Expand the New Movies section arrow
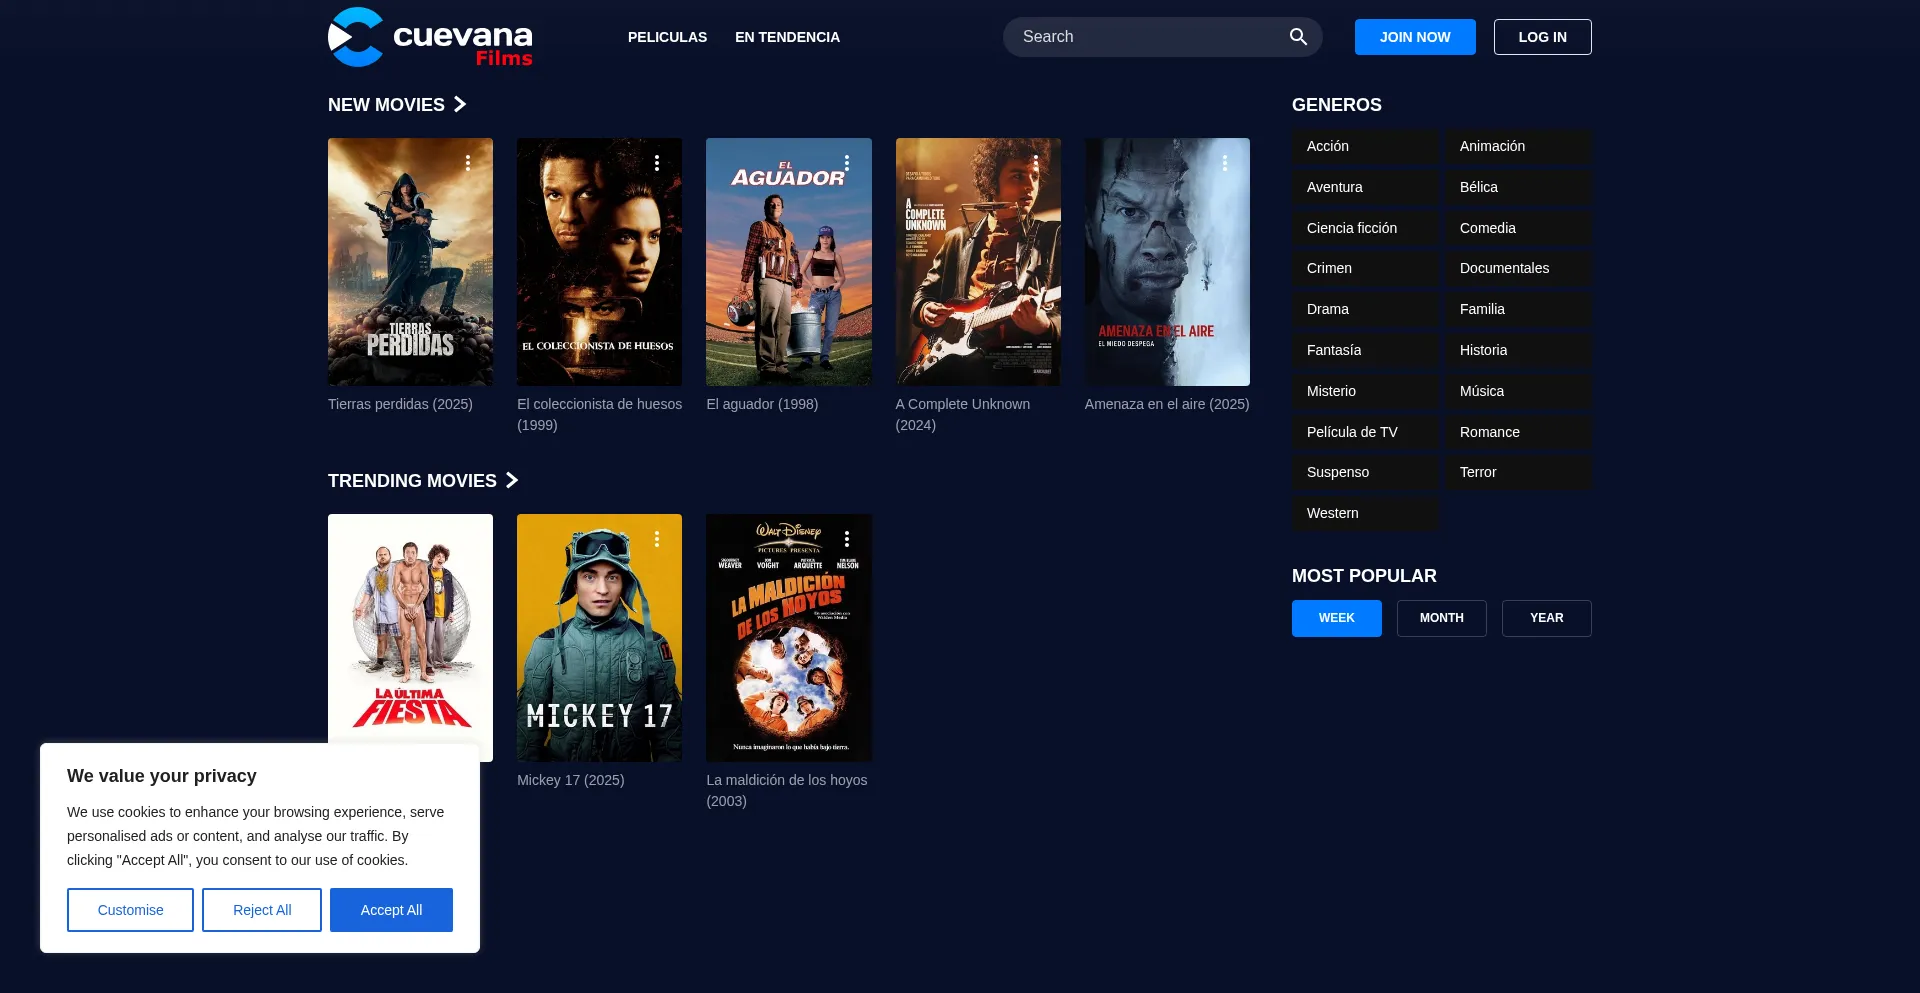This screenshot has width=1920, height=993. click(460, 104)
